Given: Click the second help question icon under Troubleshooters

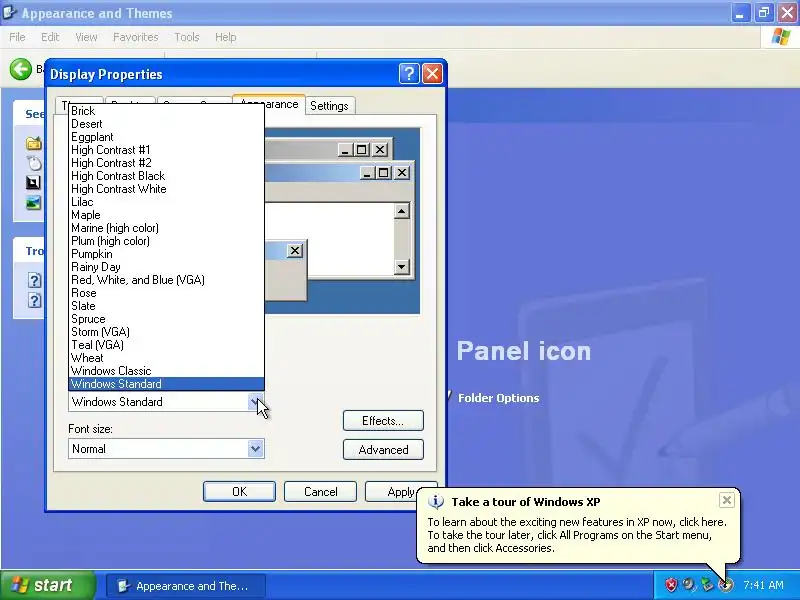Looking at the screenshot, I should (x=34, y=300).
